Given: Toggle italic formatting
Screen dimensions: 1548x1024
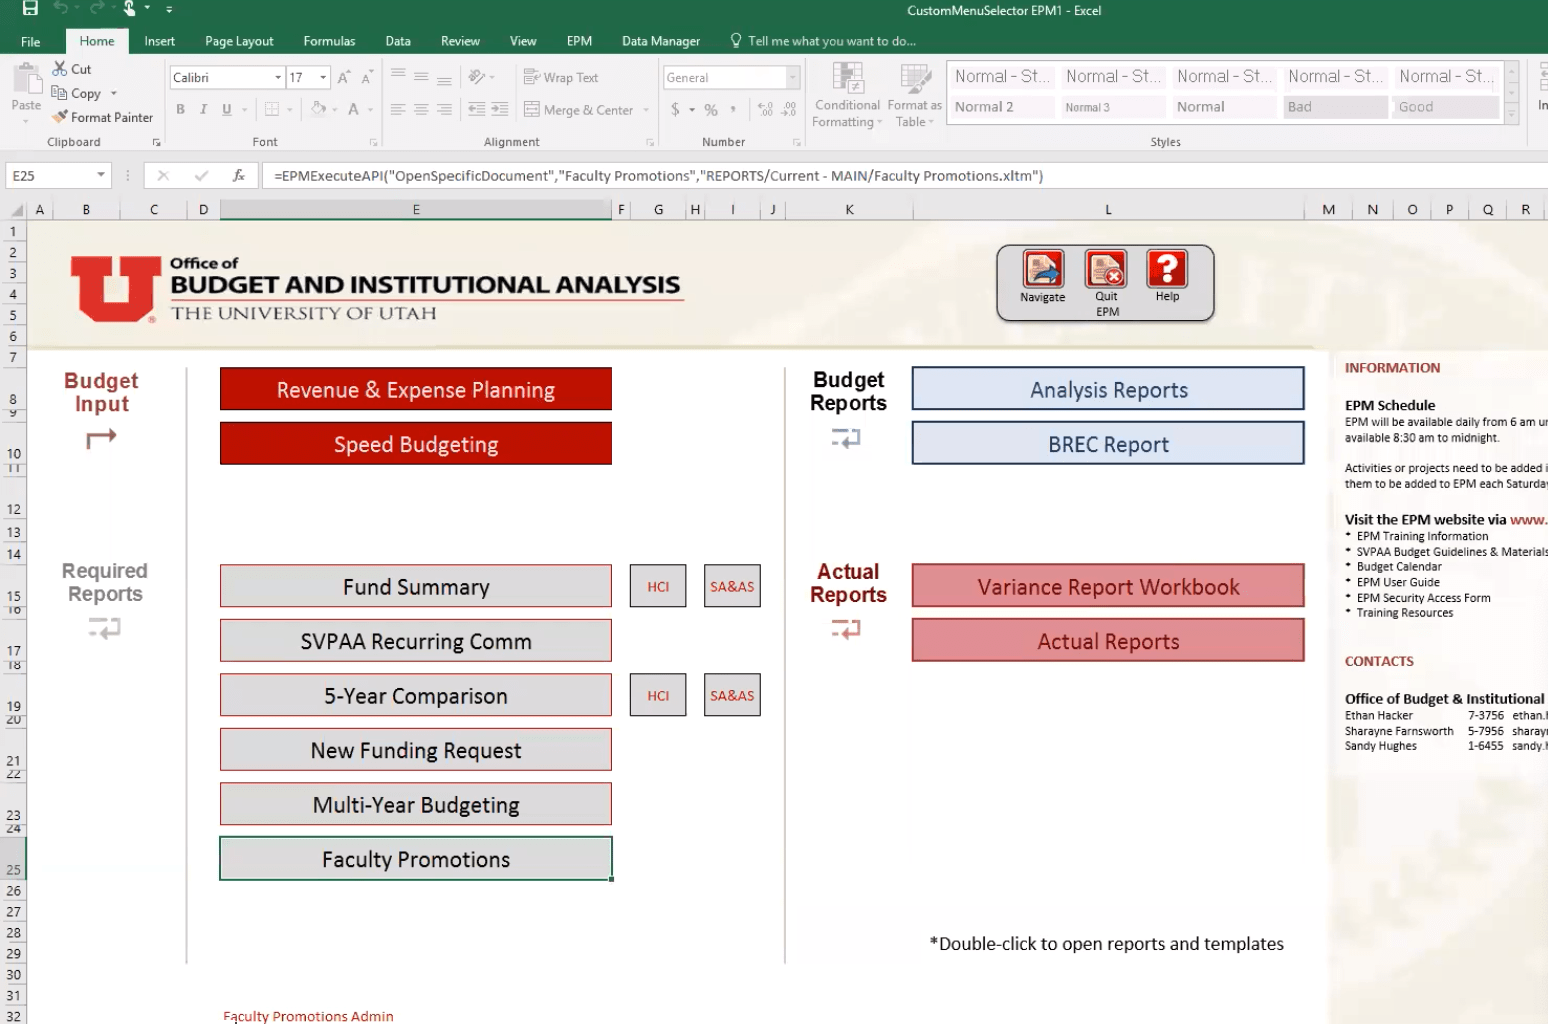Looking at the screenshot, I should [x=204, y=109].
